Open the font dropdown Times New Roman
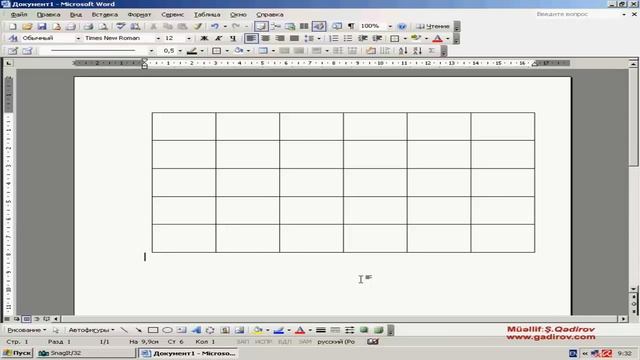This screenshot has width=640, height=360. (158, 38)
